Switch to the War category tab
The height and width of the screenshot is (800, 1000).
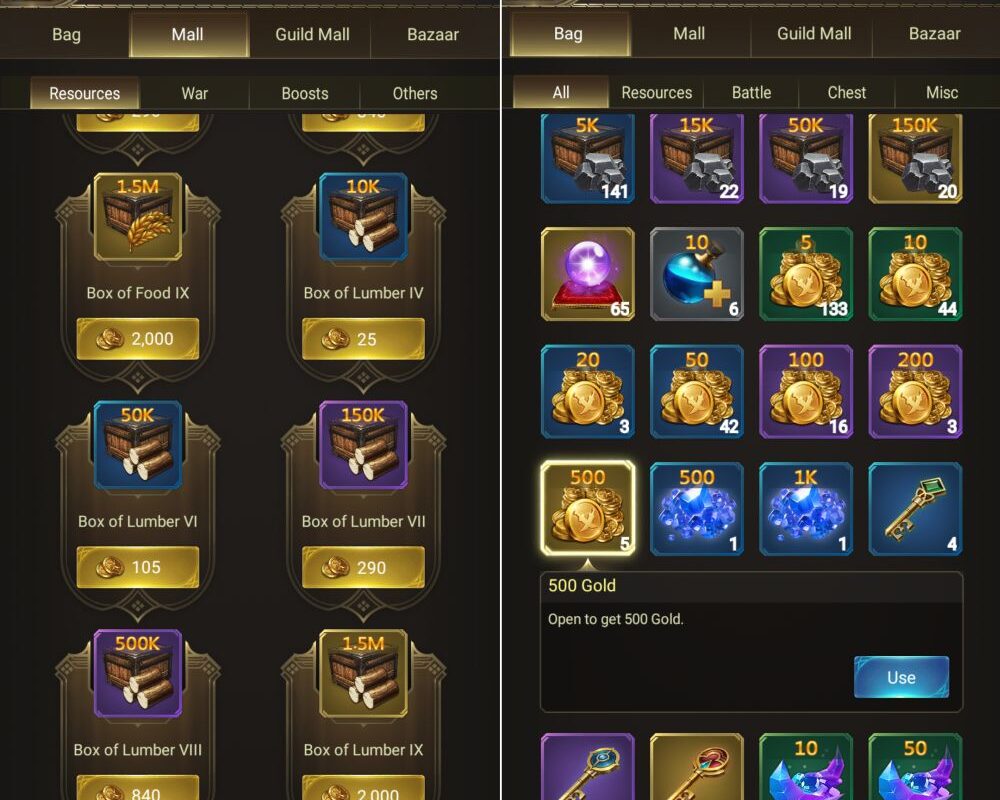(x=195, y=93)
